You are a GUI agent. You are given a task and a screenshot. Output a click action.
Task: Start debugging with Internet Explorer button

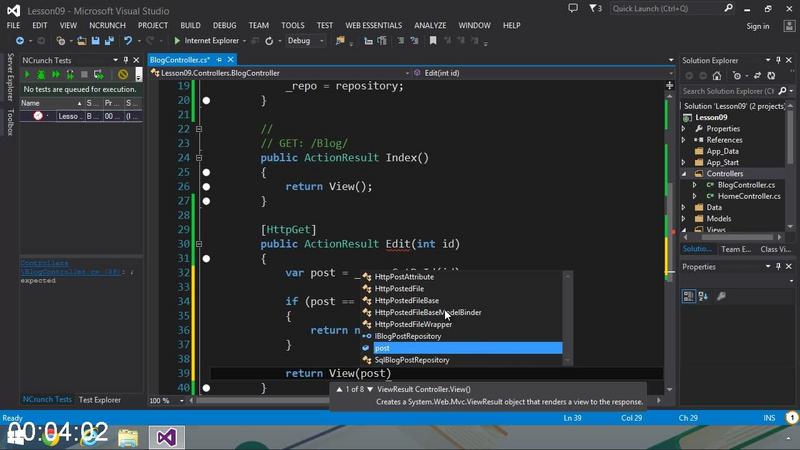206,41
